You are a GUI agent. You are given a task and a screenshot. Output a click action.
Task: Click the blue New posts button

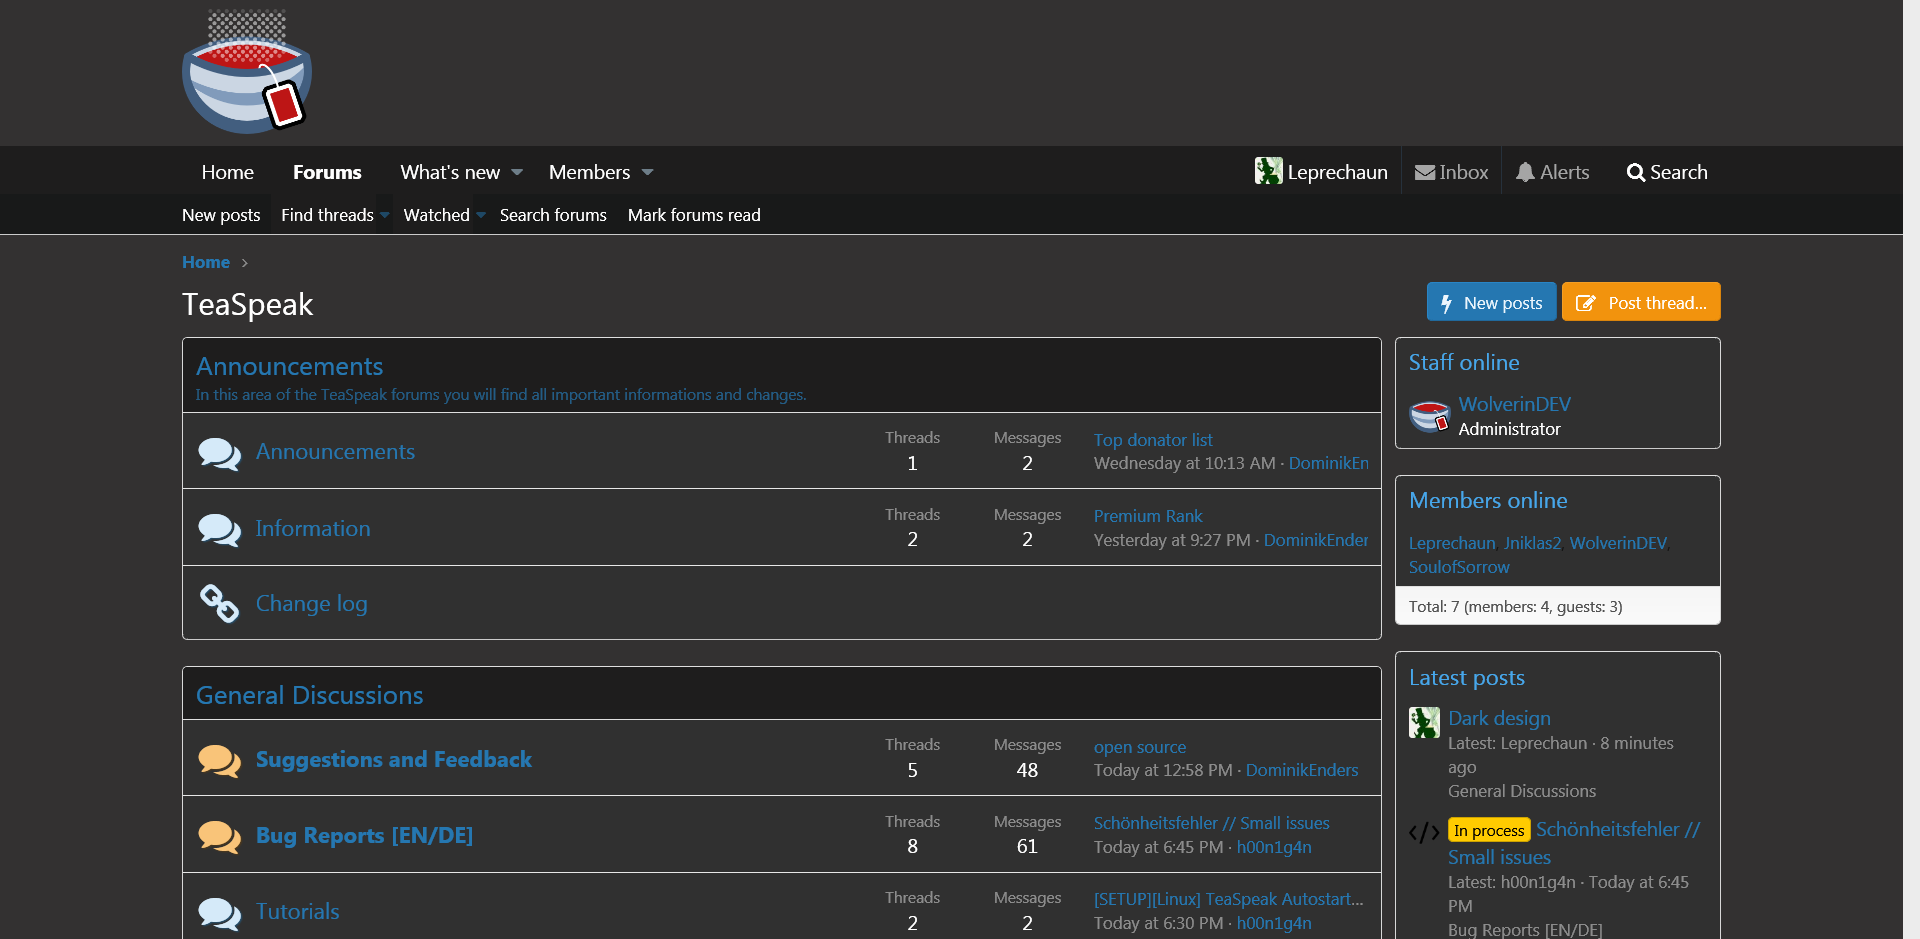point(1491,302)
